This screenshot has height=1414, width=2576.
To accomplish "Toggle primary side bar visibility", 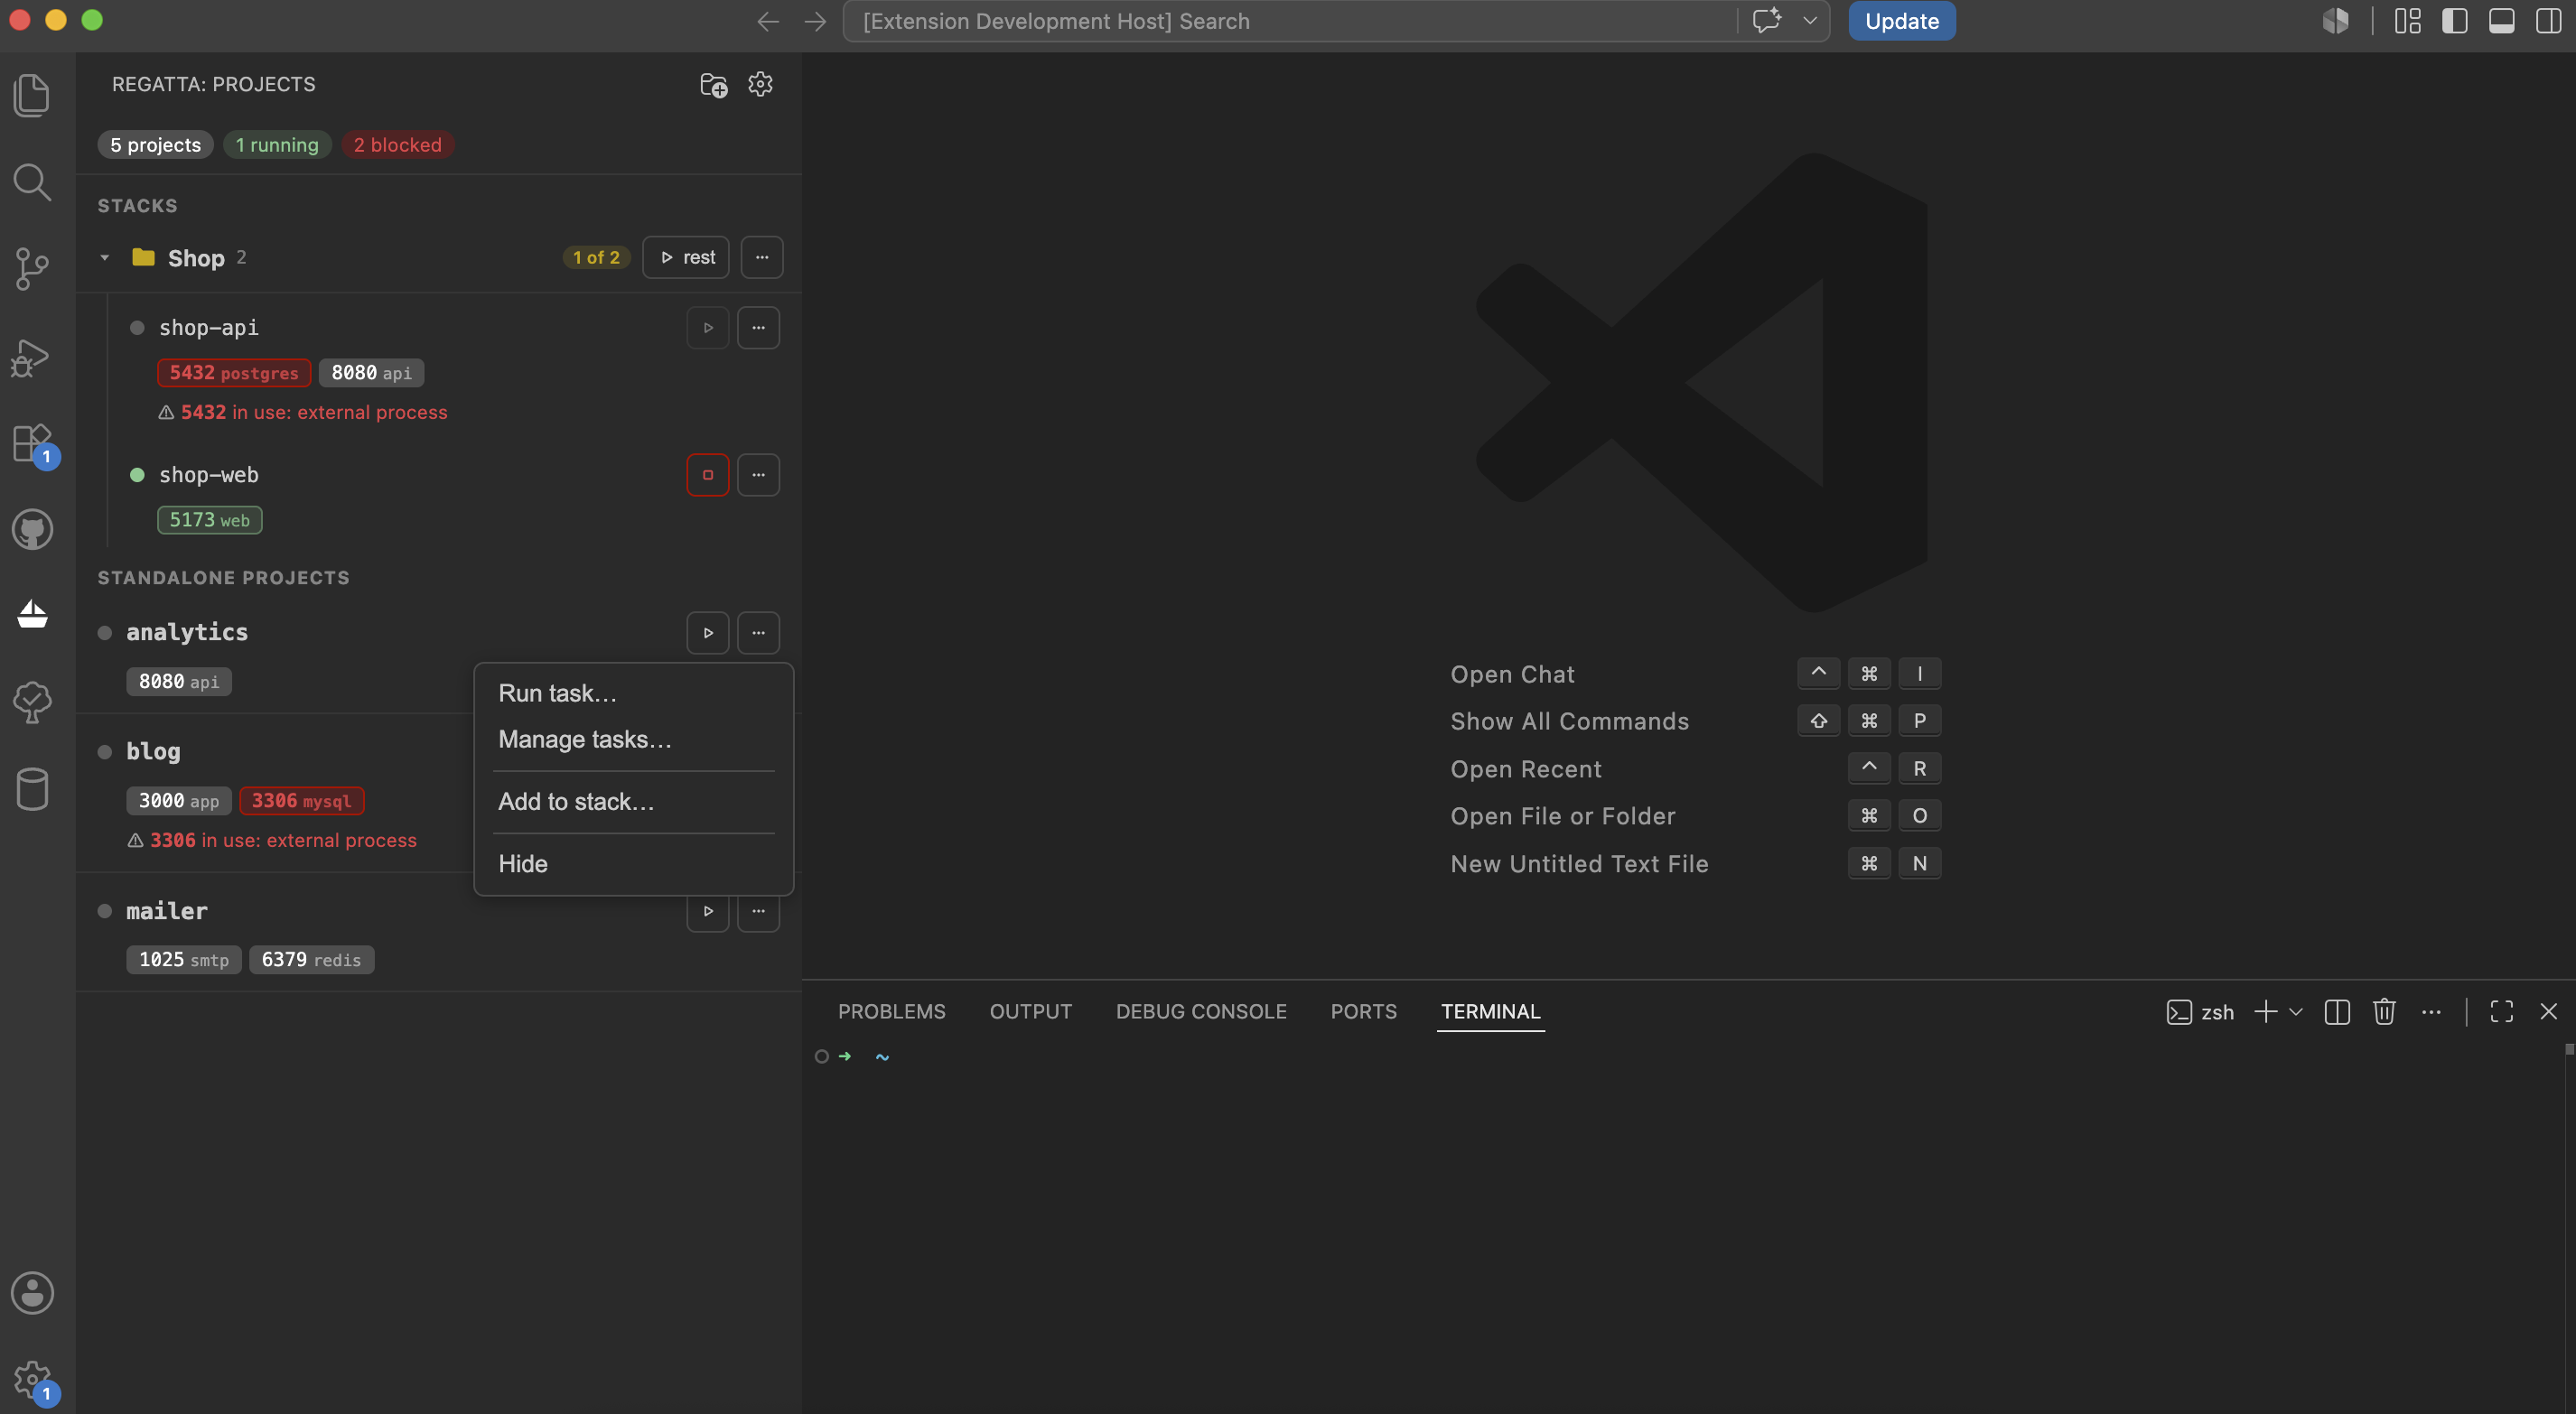I will [x=2455, y=21].
